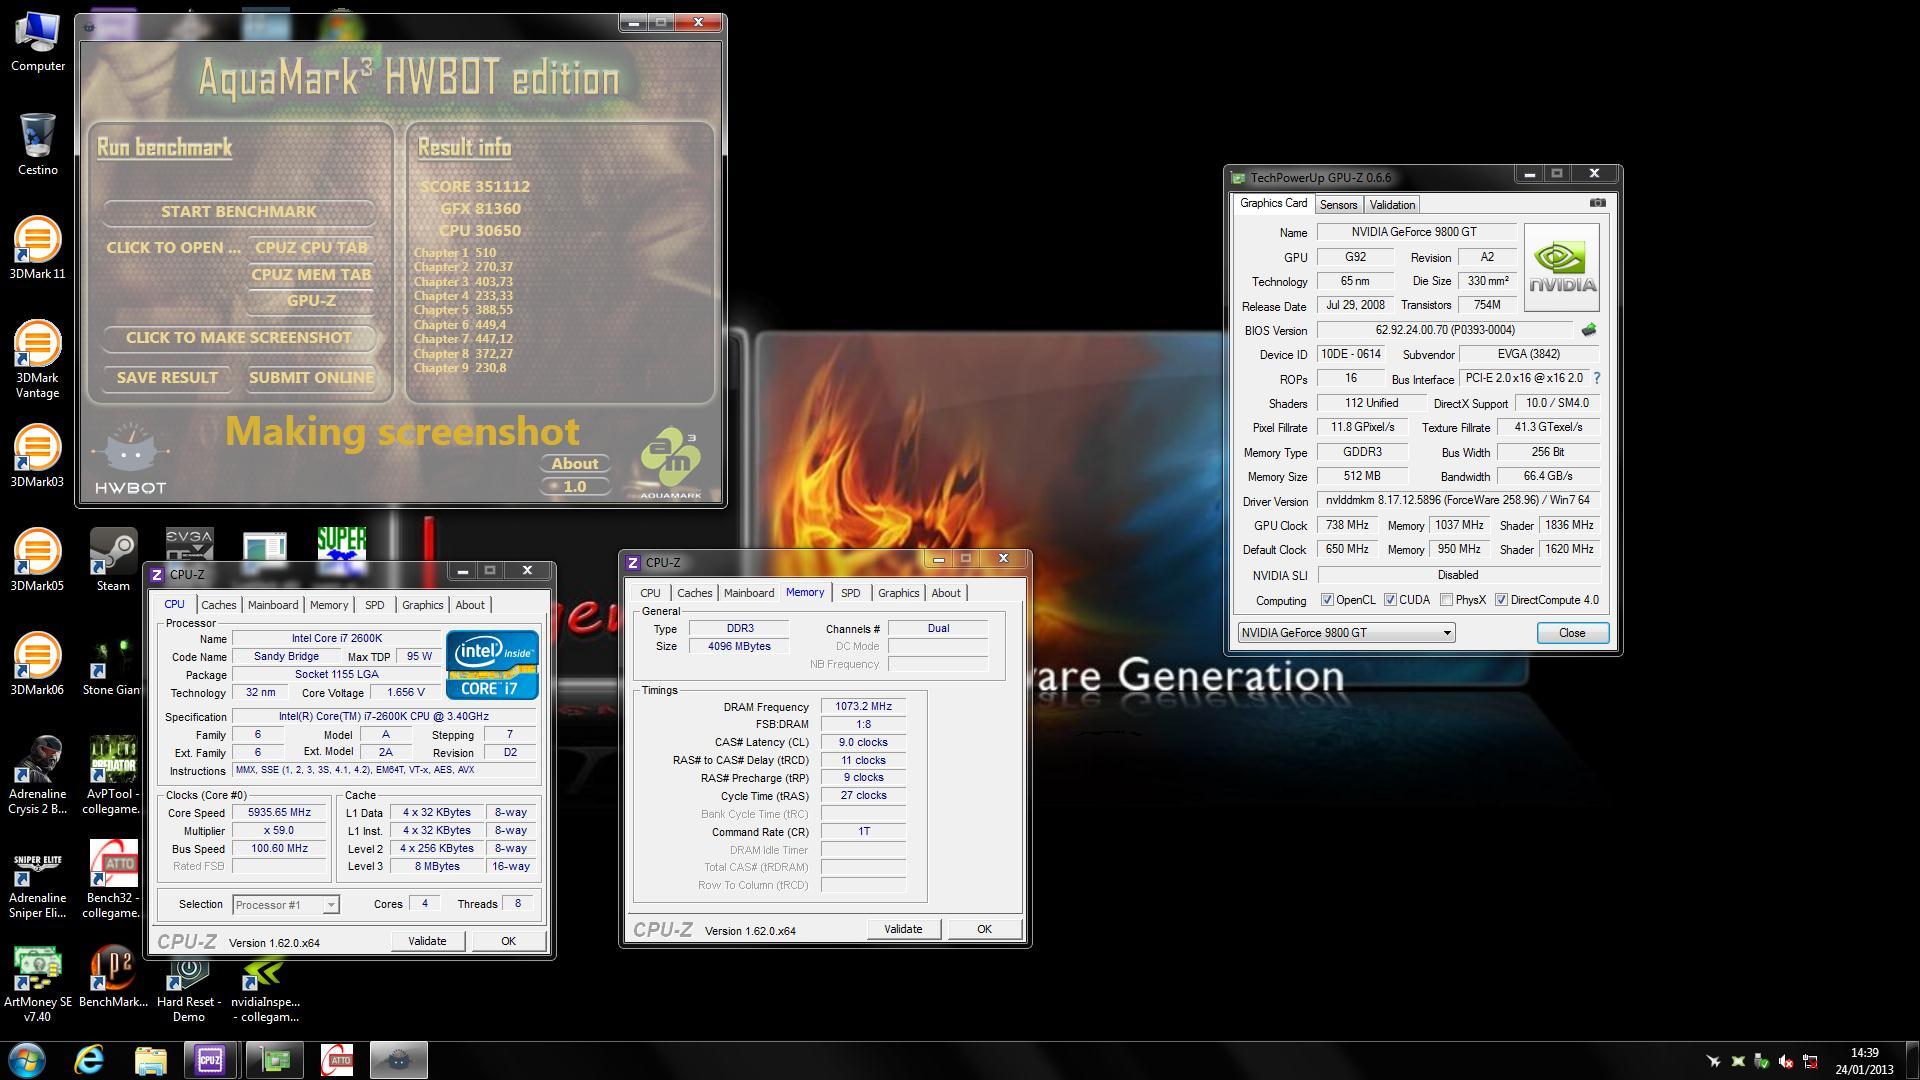Open the Computer desktop icon
The width and height of the screenshot is (1920, 1080).
(38, 43)
